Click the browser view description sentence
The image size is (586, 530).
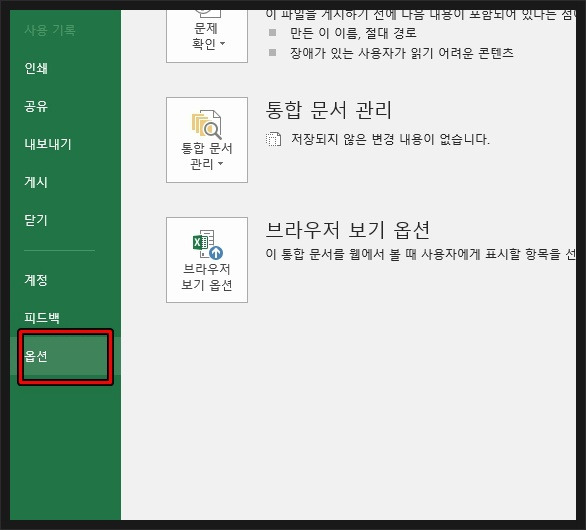click(x=420, y=254)
